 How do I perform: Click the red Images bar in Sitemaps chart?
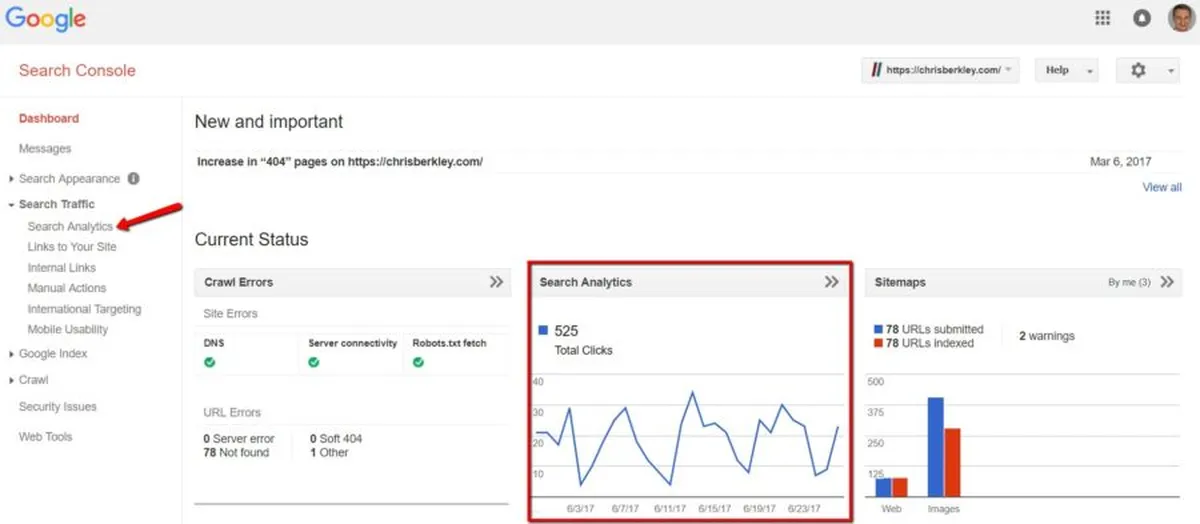(953, 462)
